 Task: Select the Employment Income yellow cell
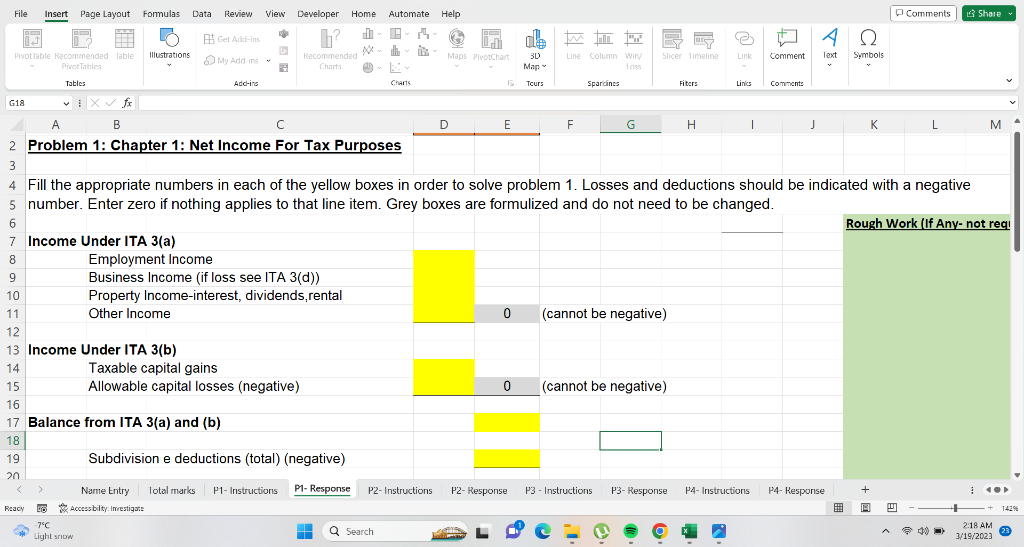click(x=444, y=259)
